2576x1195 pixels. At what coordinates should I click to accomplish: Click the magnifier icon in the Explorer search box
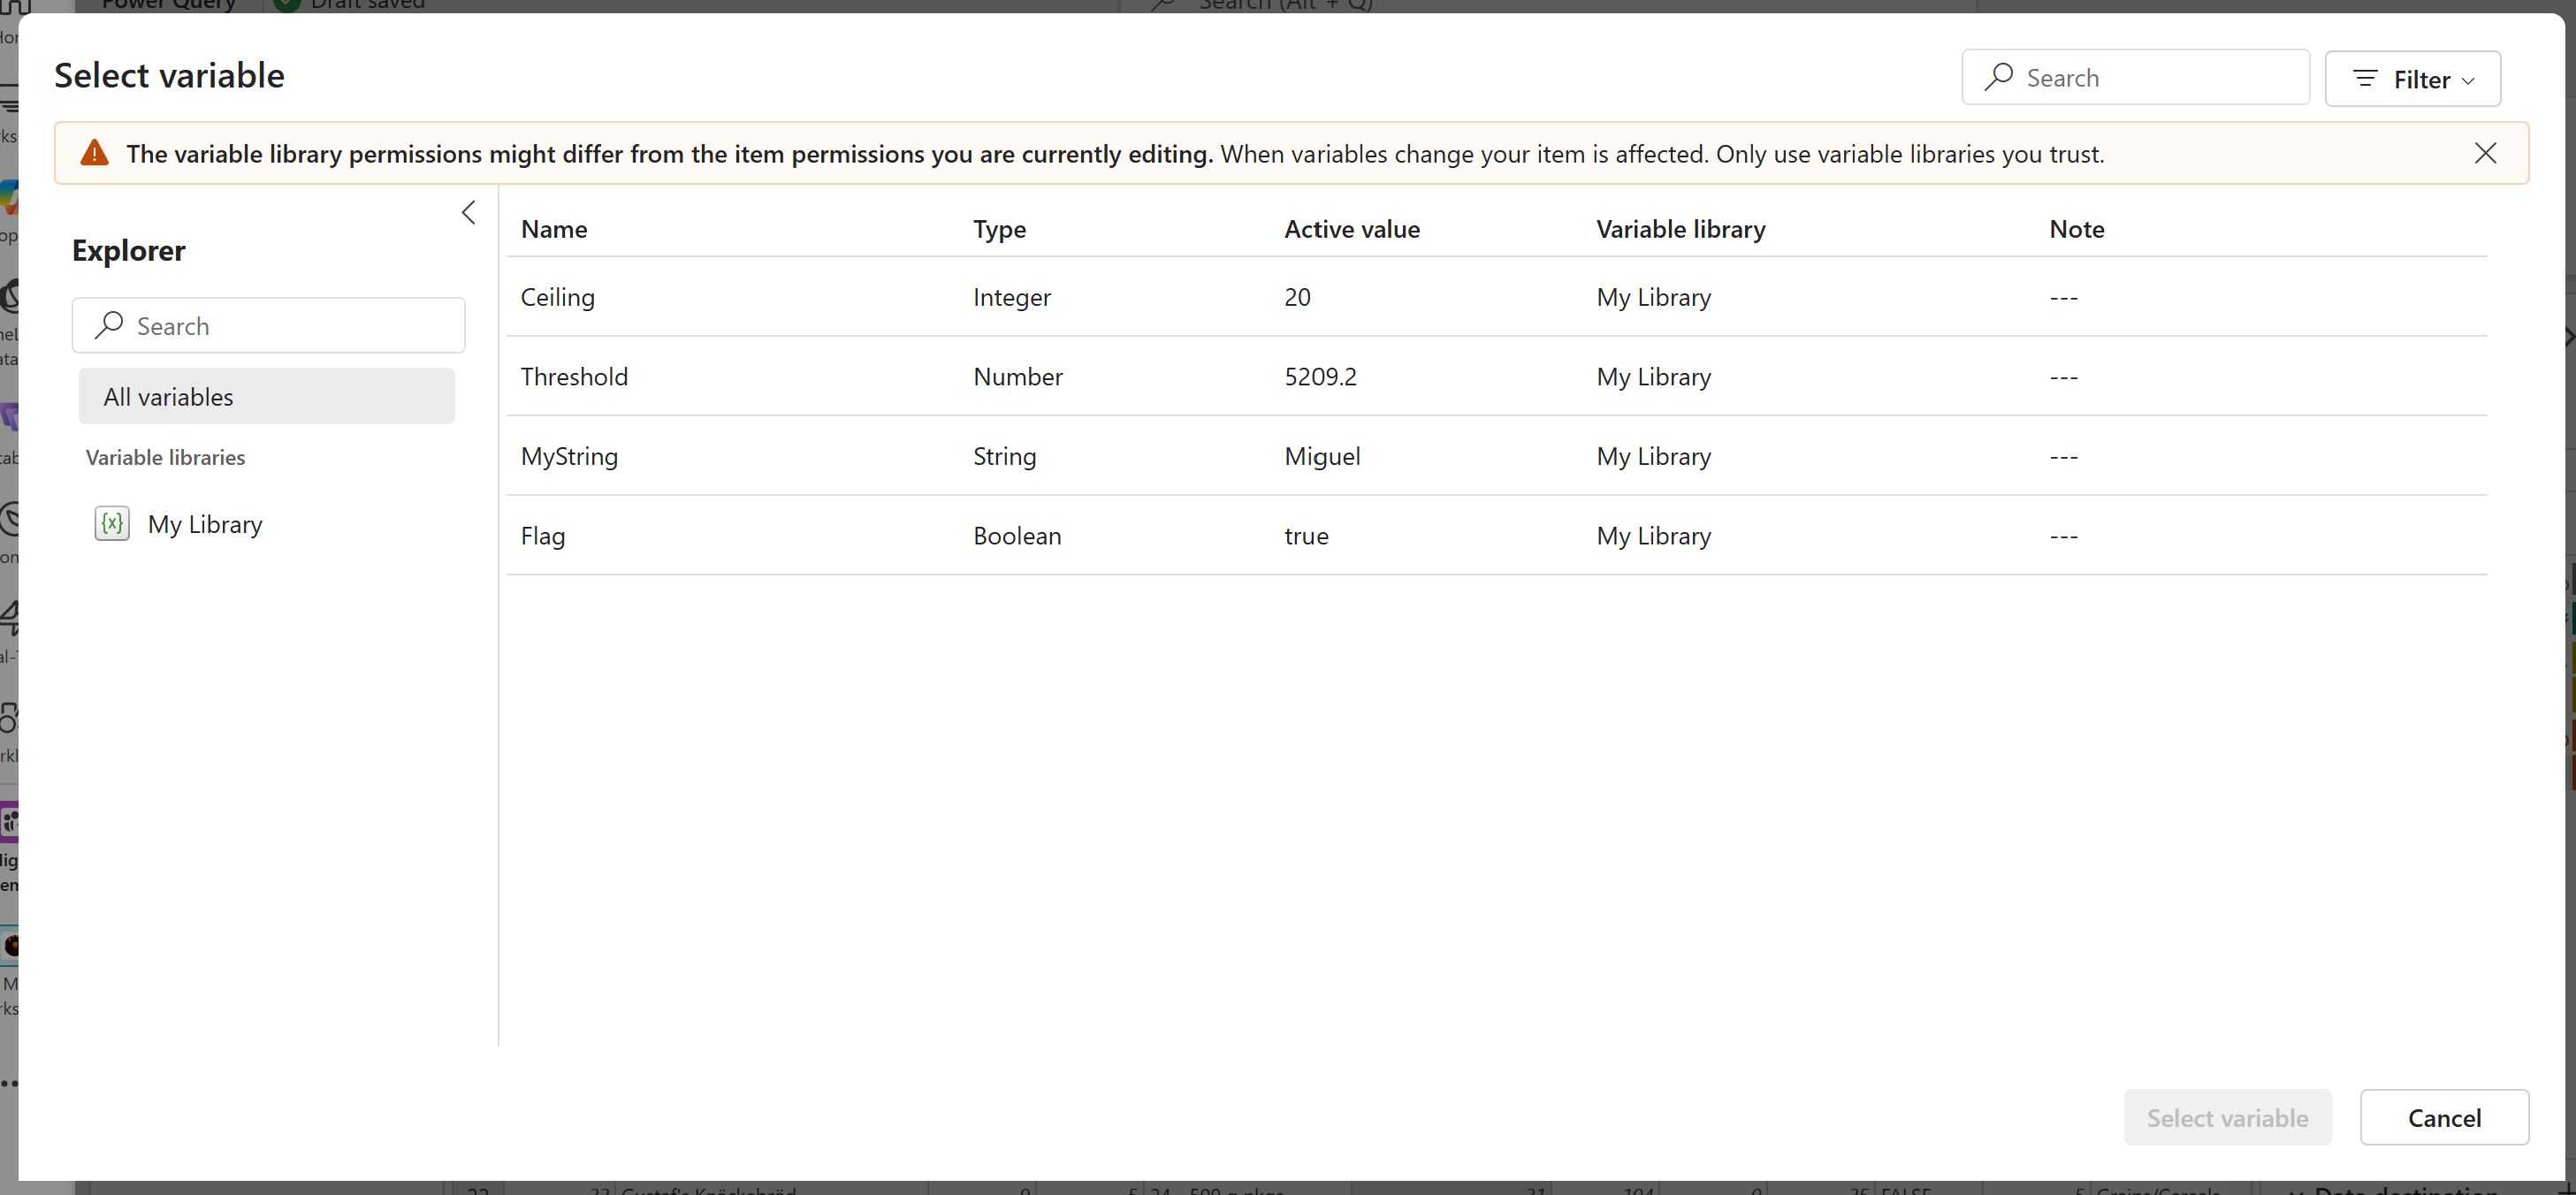110,326
